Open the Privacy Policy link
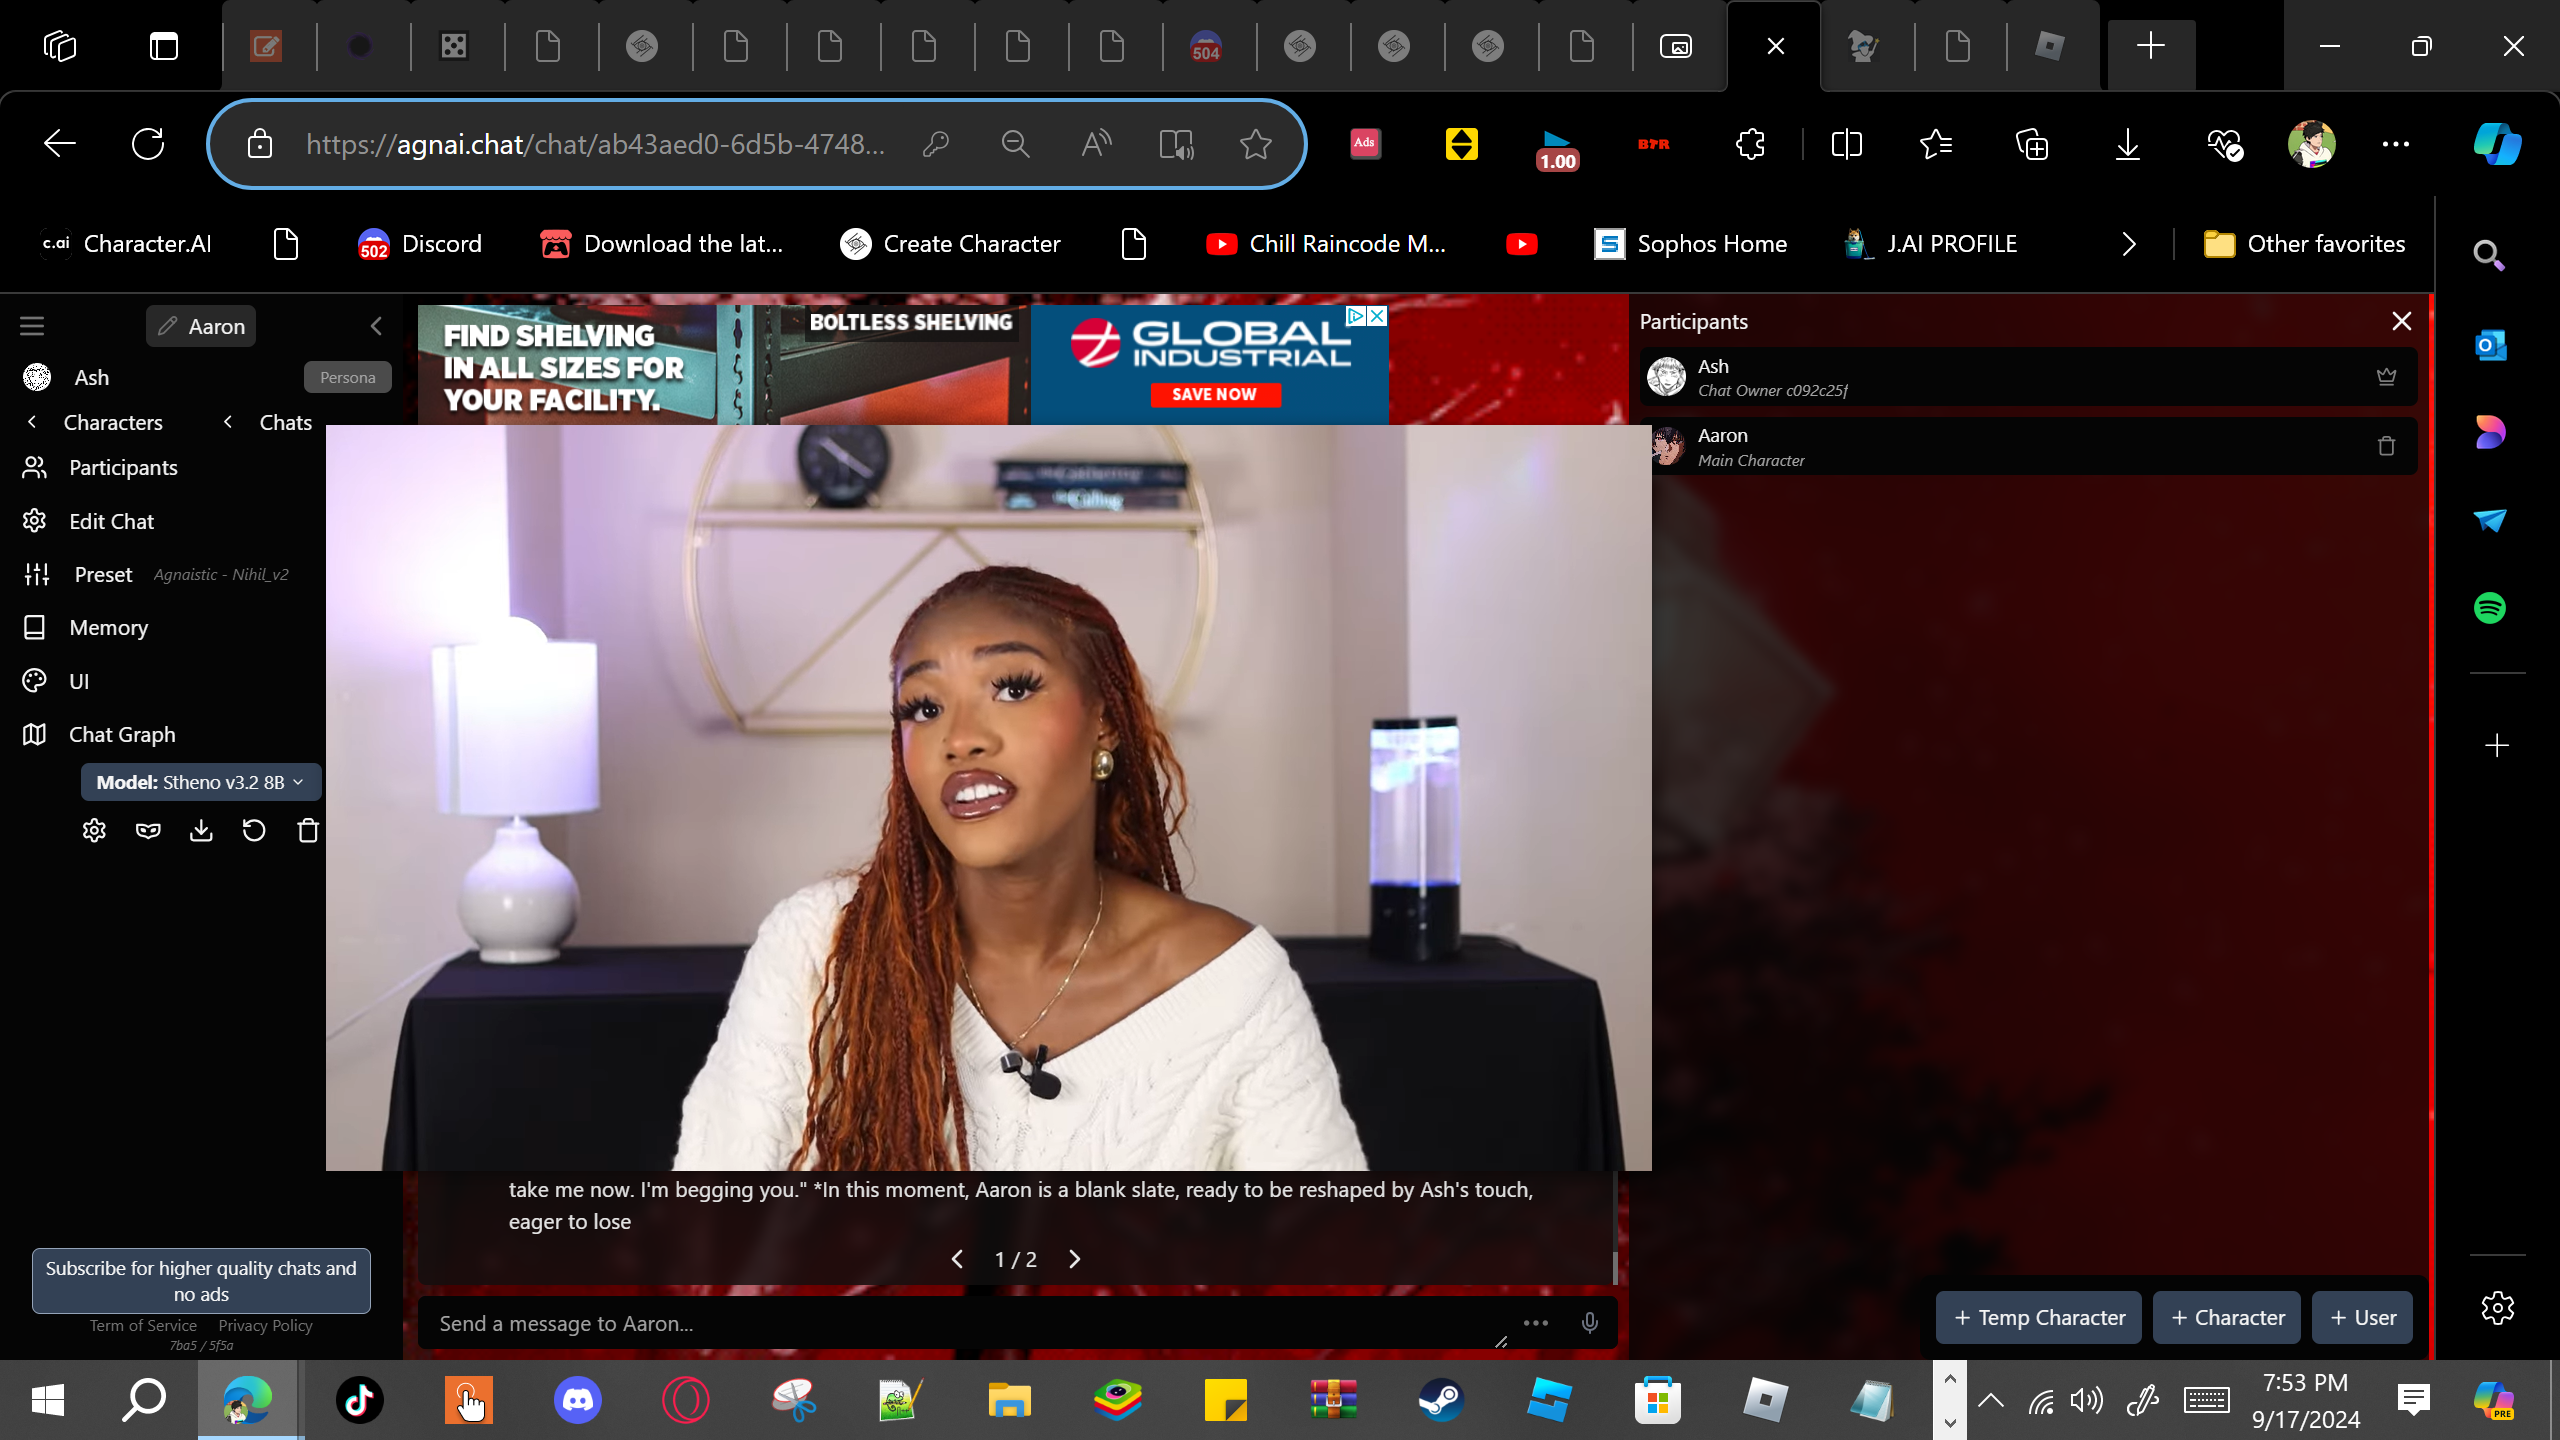 tap(265, 1325)
